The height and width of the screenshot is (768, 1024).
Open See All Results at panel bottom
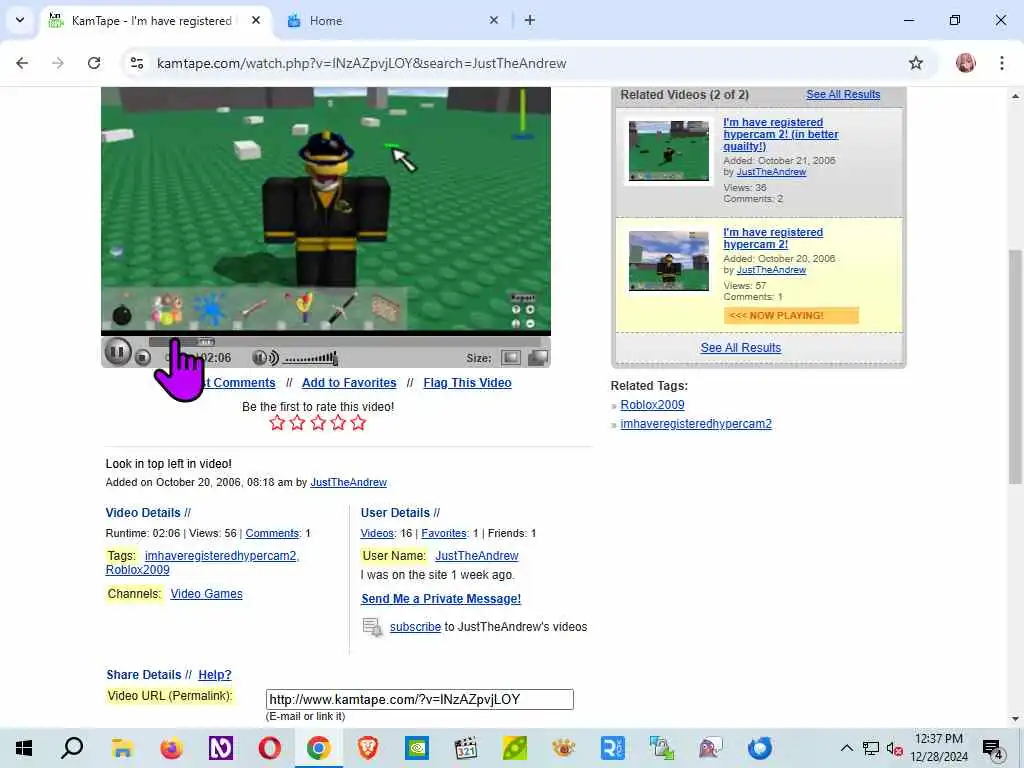click(x=741, y=348)
